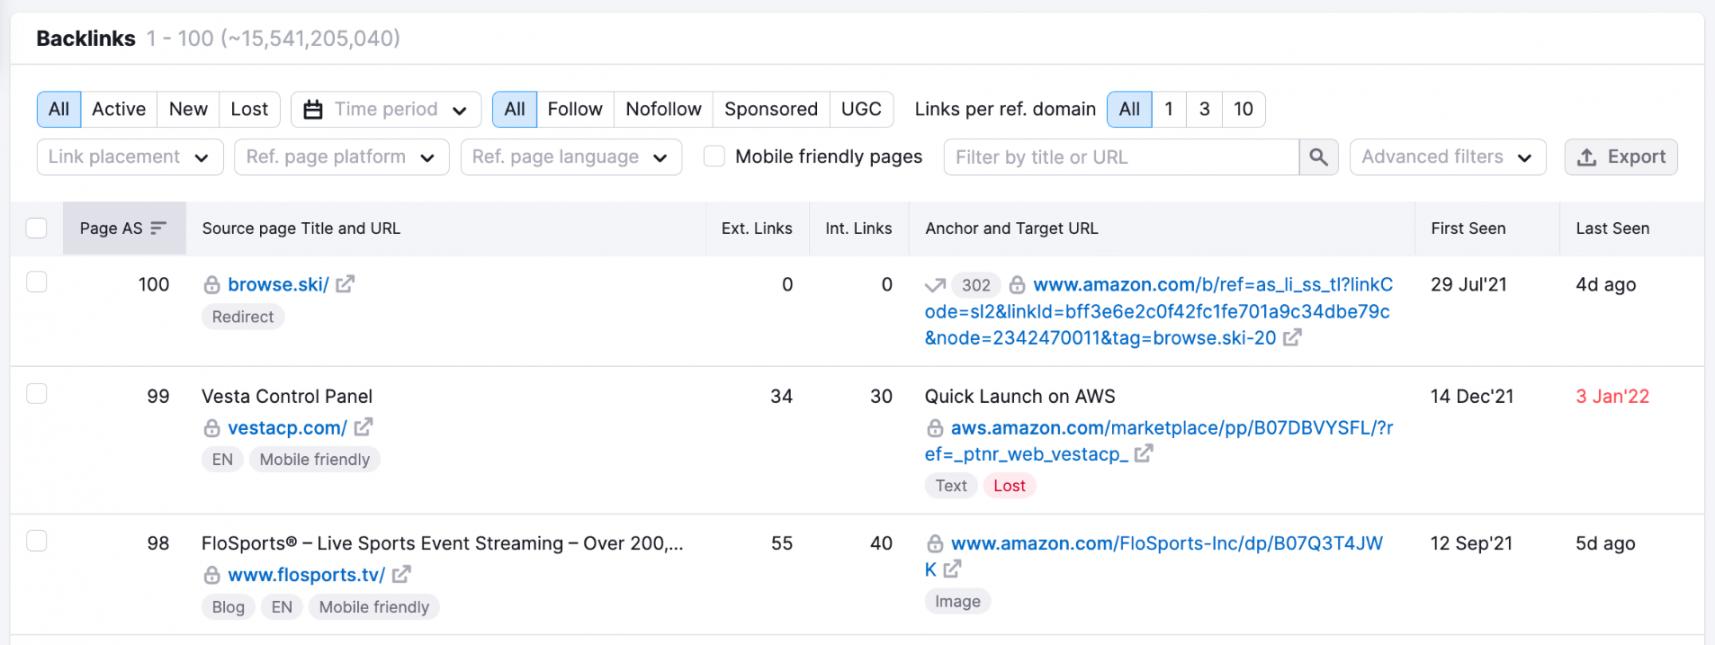This screenshot has height=645, width=1715.
Task: Click the Export button
Action: point(1620,157)
